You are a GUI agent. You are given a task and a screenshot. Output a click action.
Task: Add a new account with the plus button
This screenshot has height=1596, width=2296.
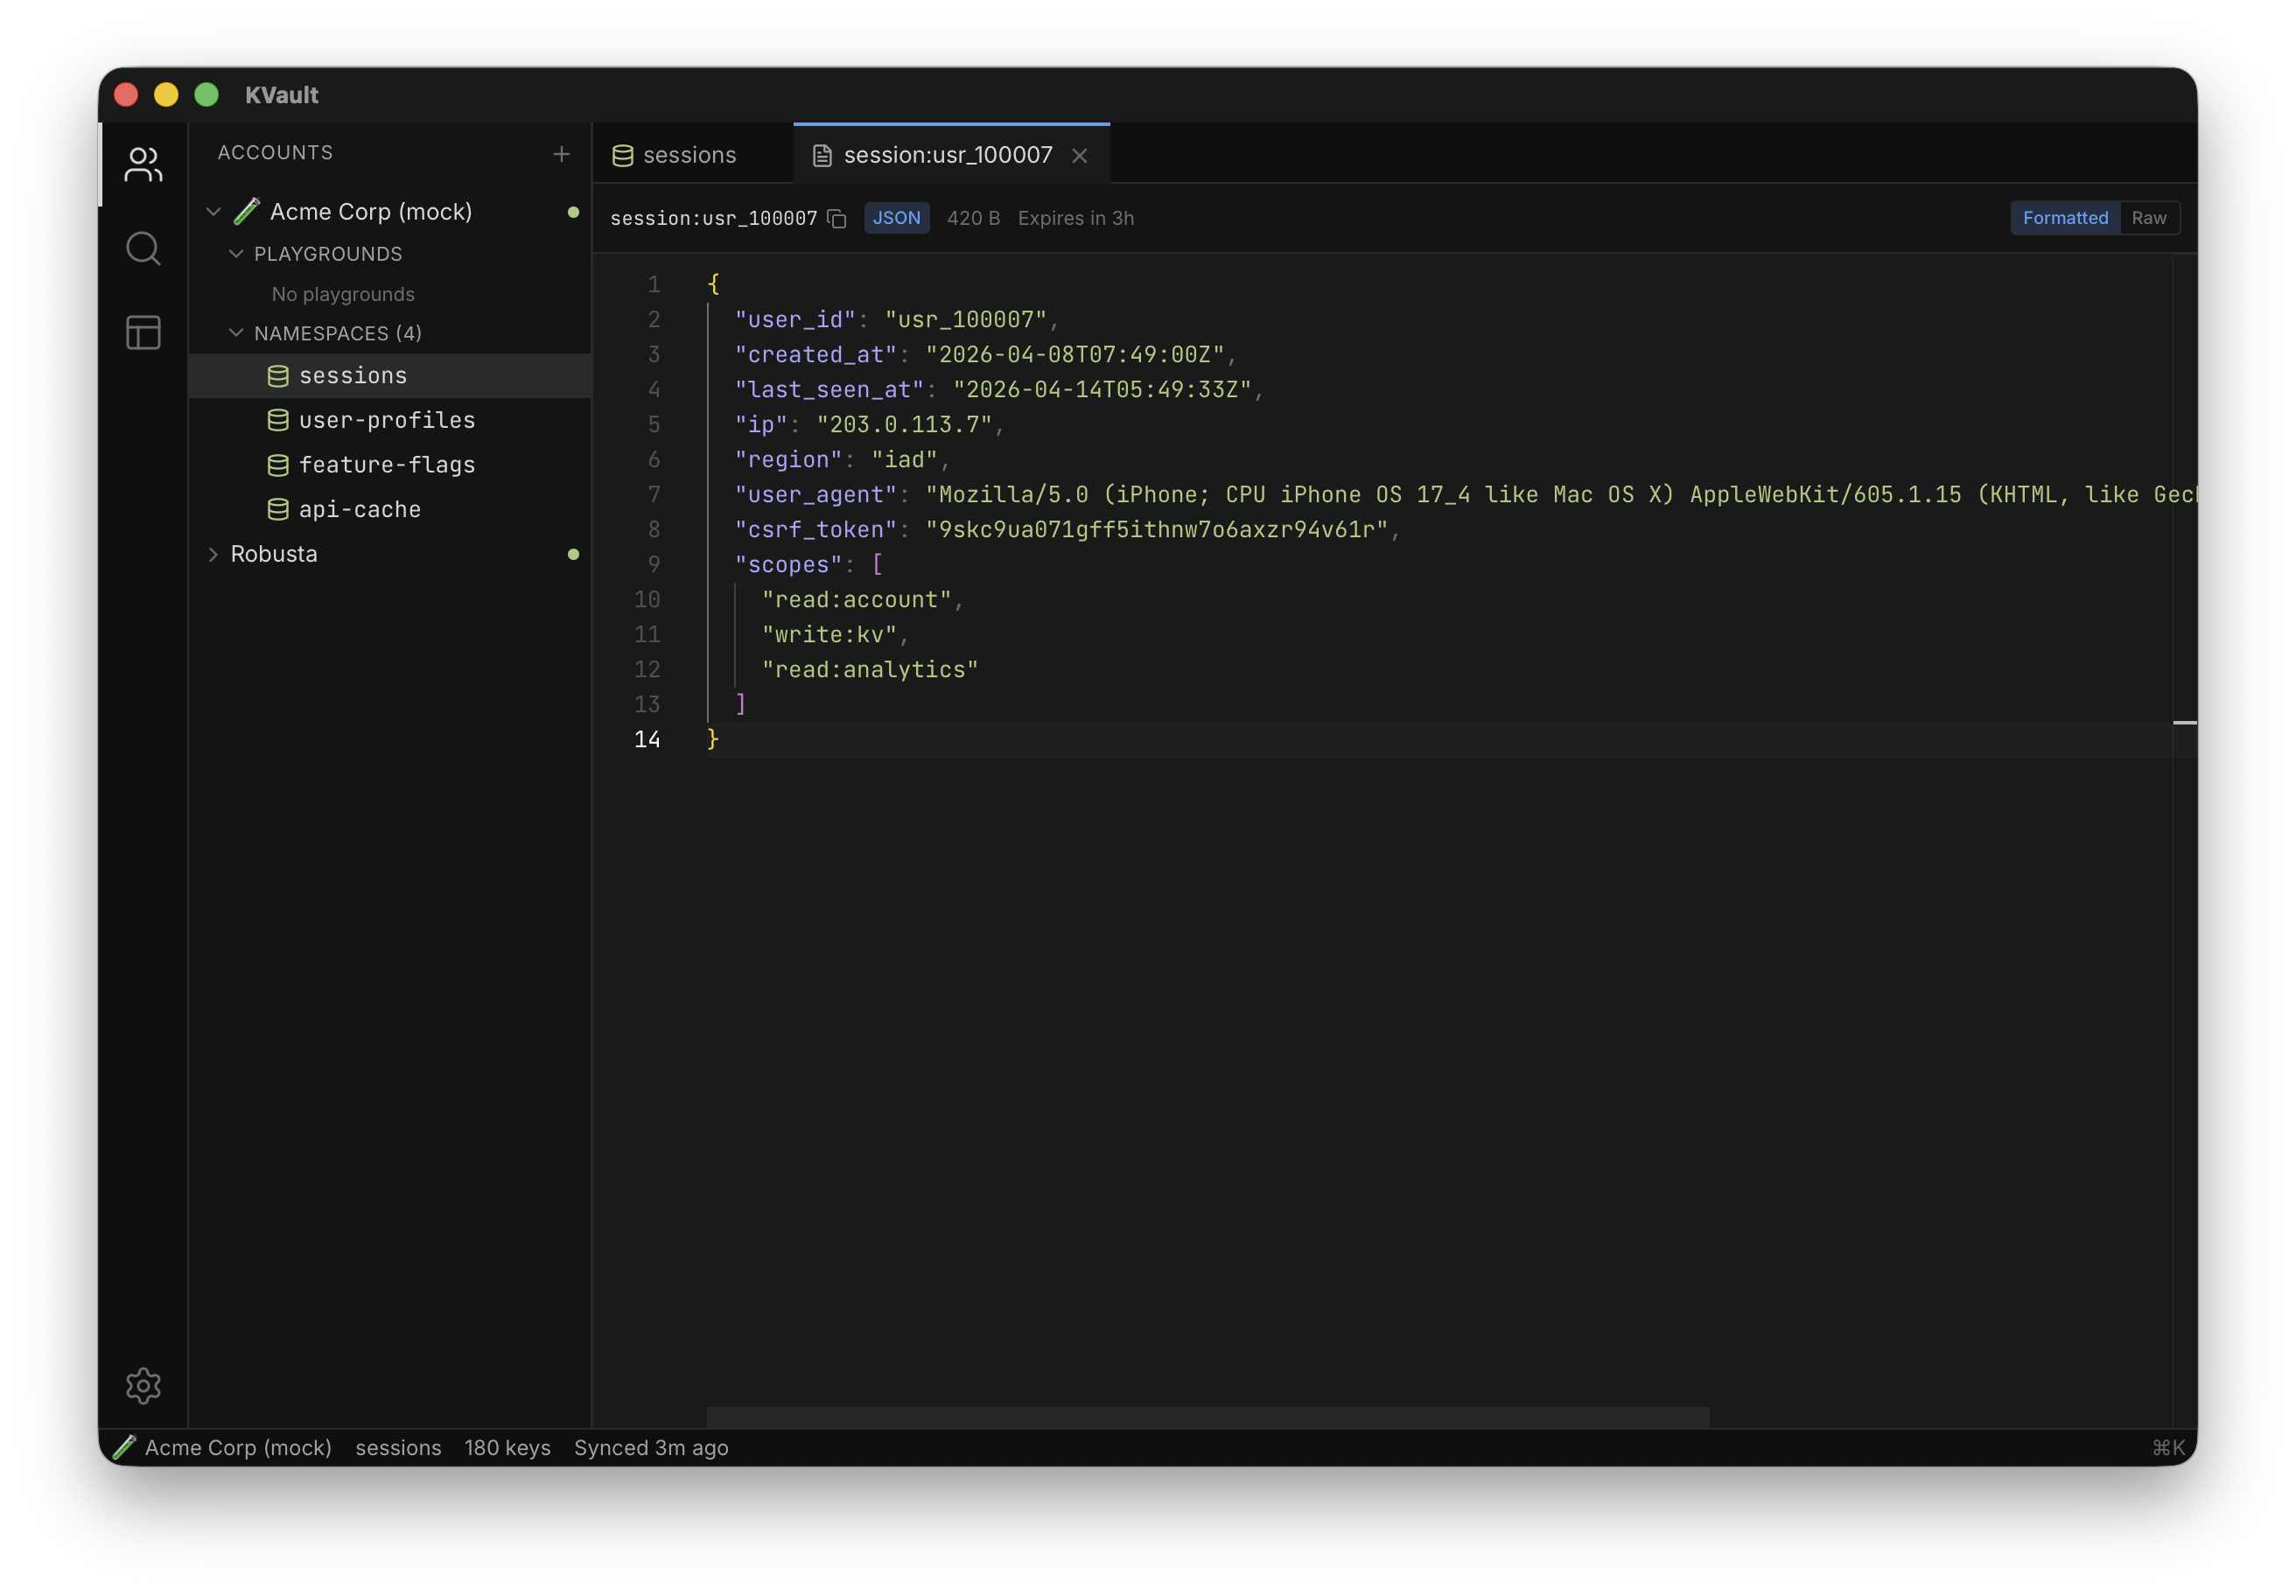coord(562,154)
